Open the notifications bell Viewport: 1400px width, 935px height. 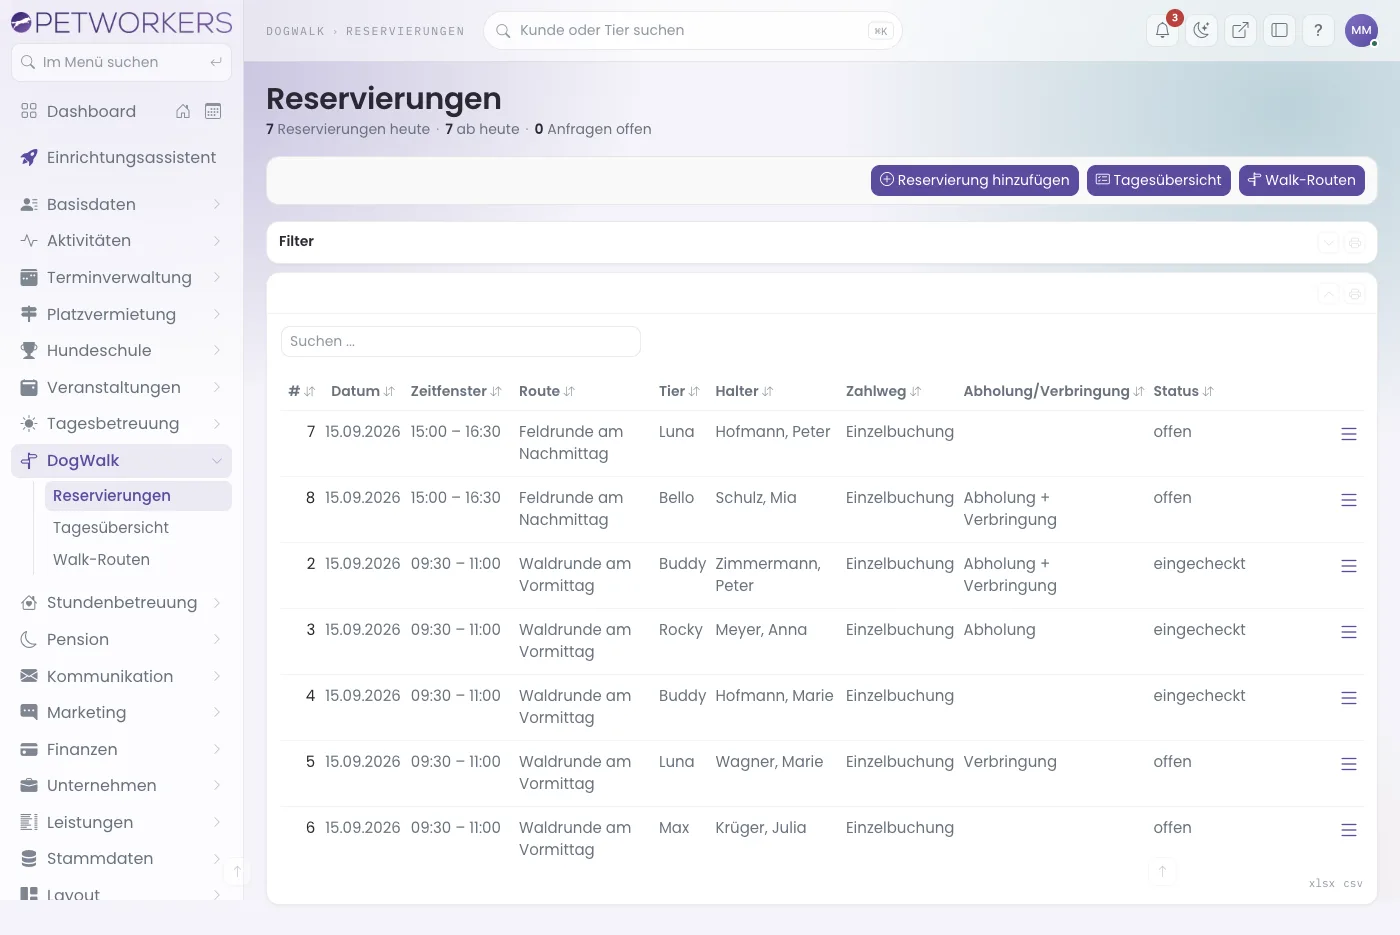point(1162,30)
